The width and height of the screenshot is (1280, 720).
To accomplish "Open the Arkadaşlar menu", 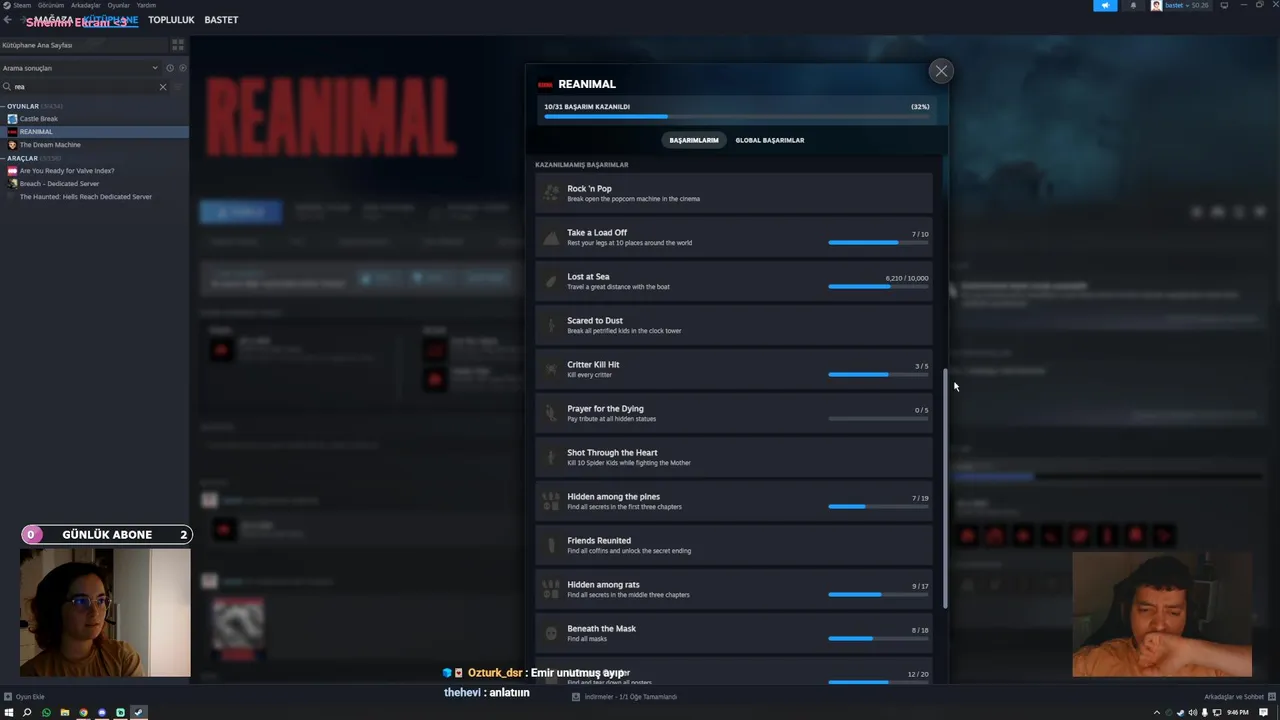I will 86,5.
